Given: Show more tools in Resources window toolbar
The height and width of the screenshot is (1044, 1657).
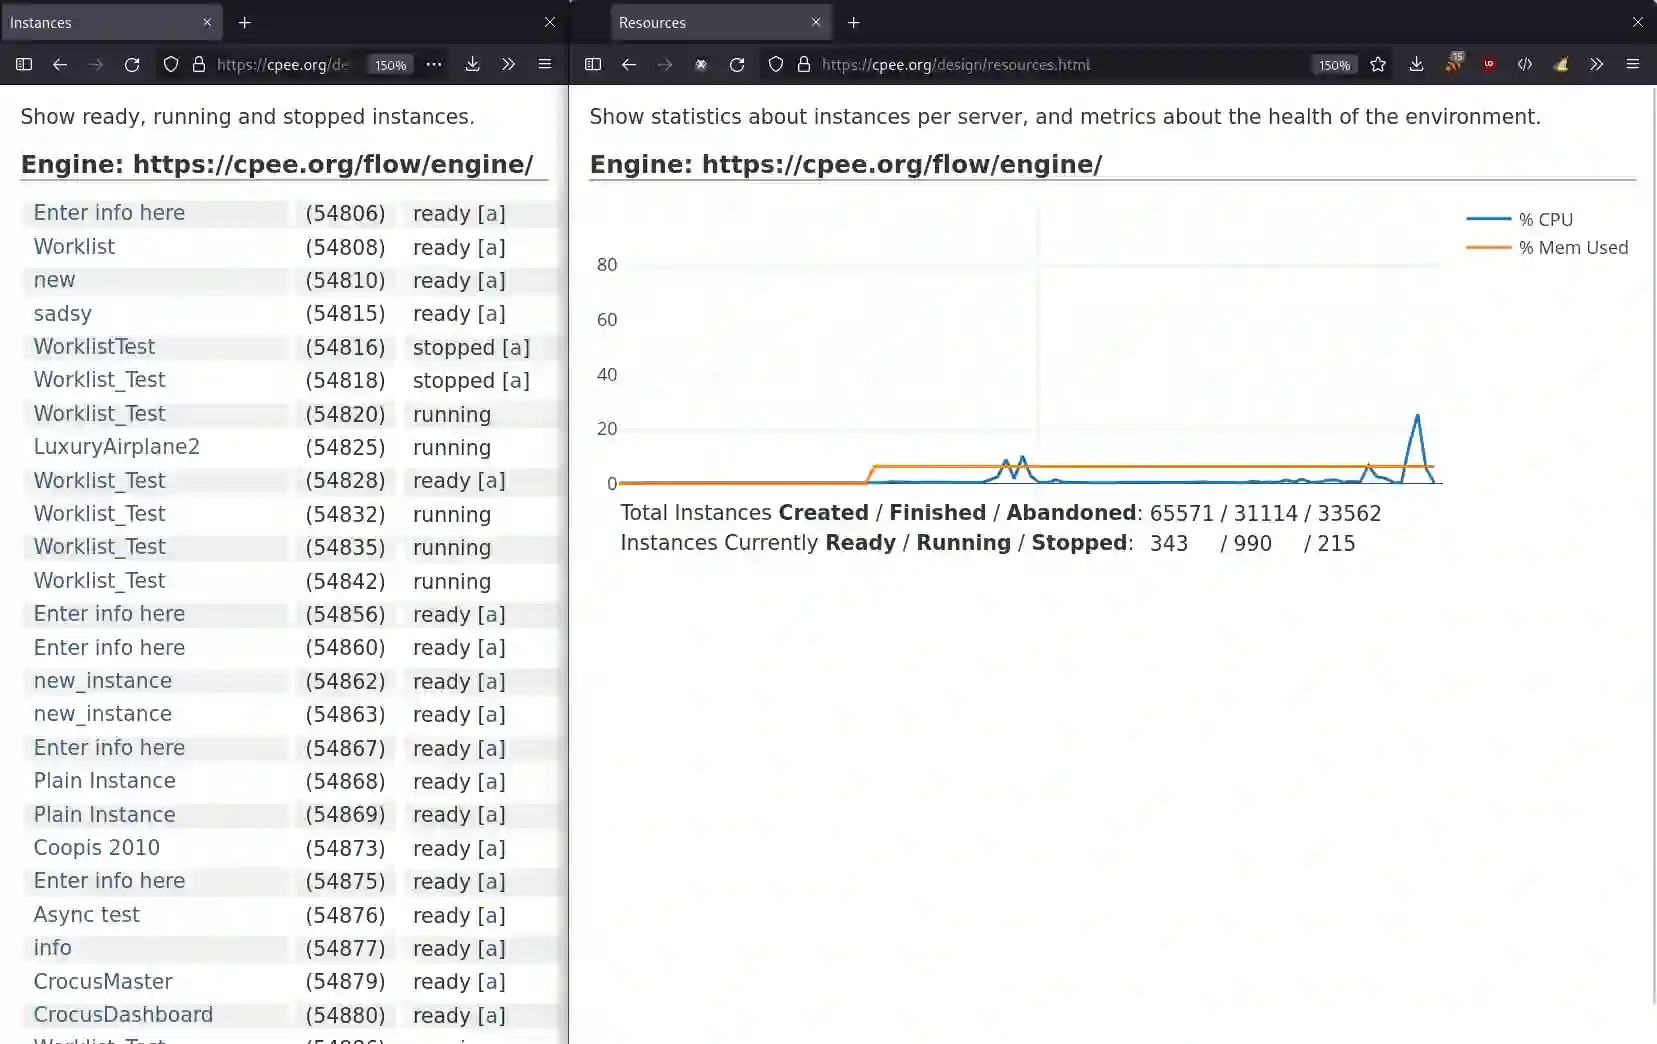Looking at the screenshot, I should tap(1597, 64).
